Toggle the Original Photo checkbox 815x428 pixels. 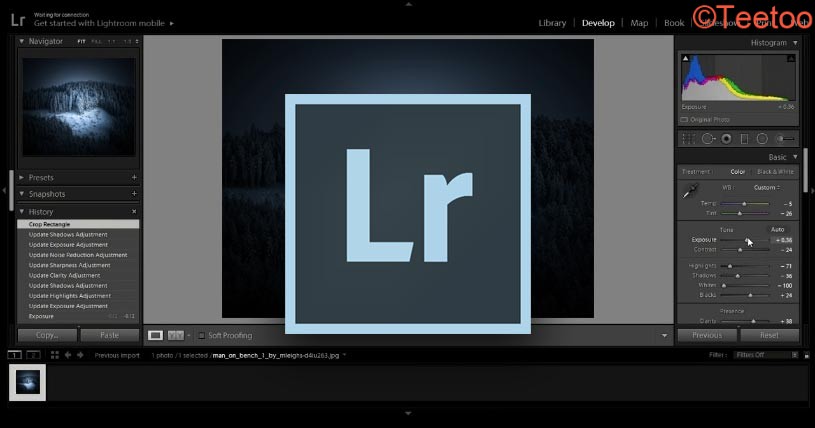pyautogui.click(x=685, y=119)
